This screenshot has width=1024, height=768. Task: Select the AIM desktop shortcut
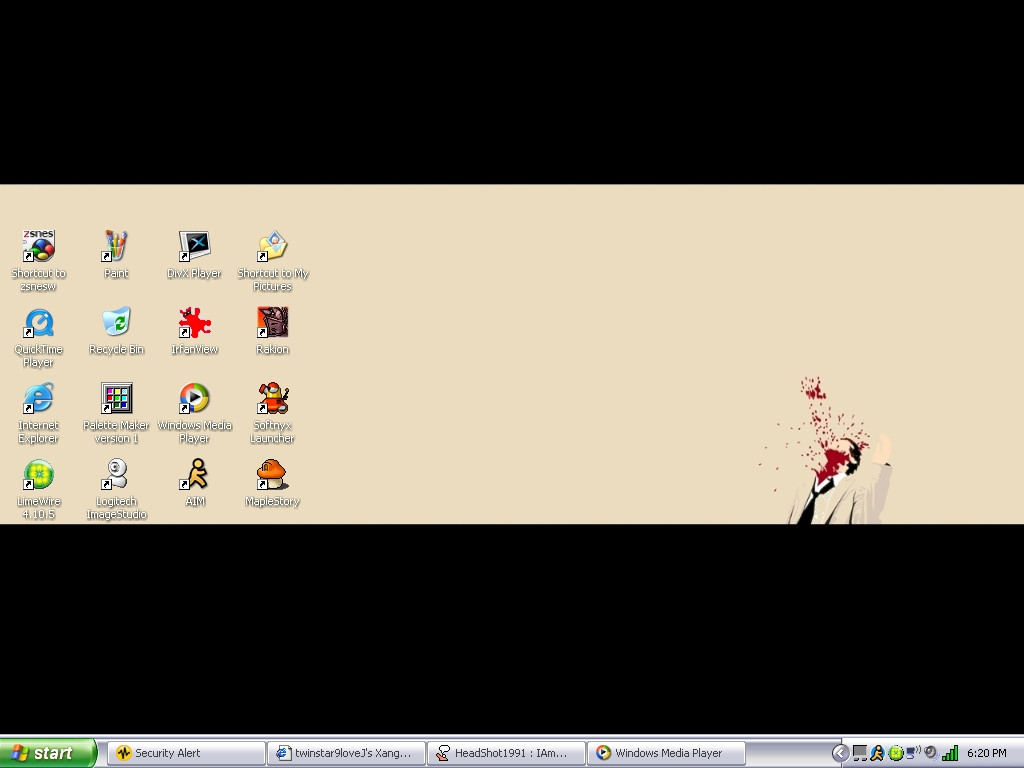coord(194,475)
